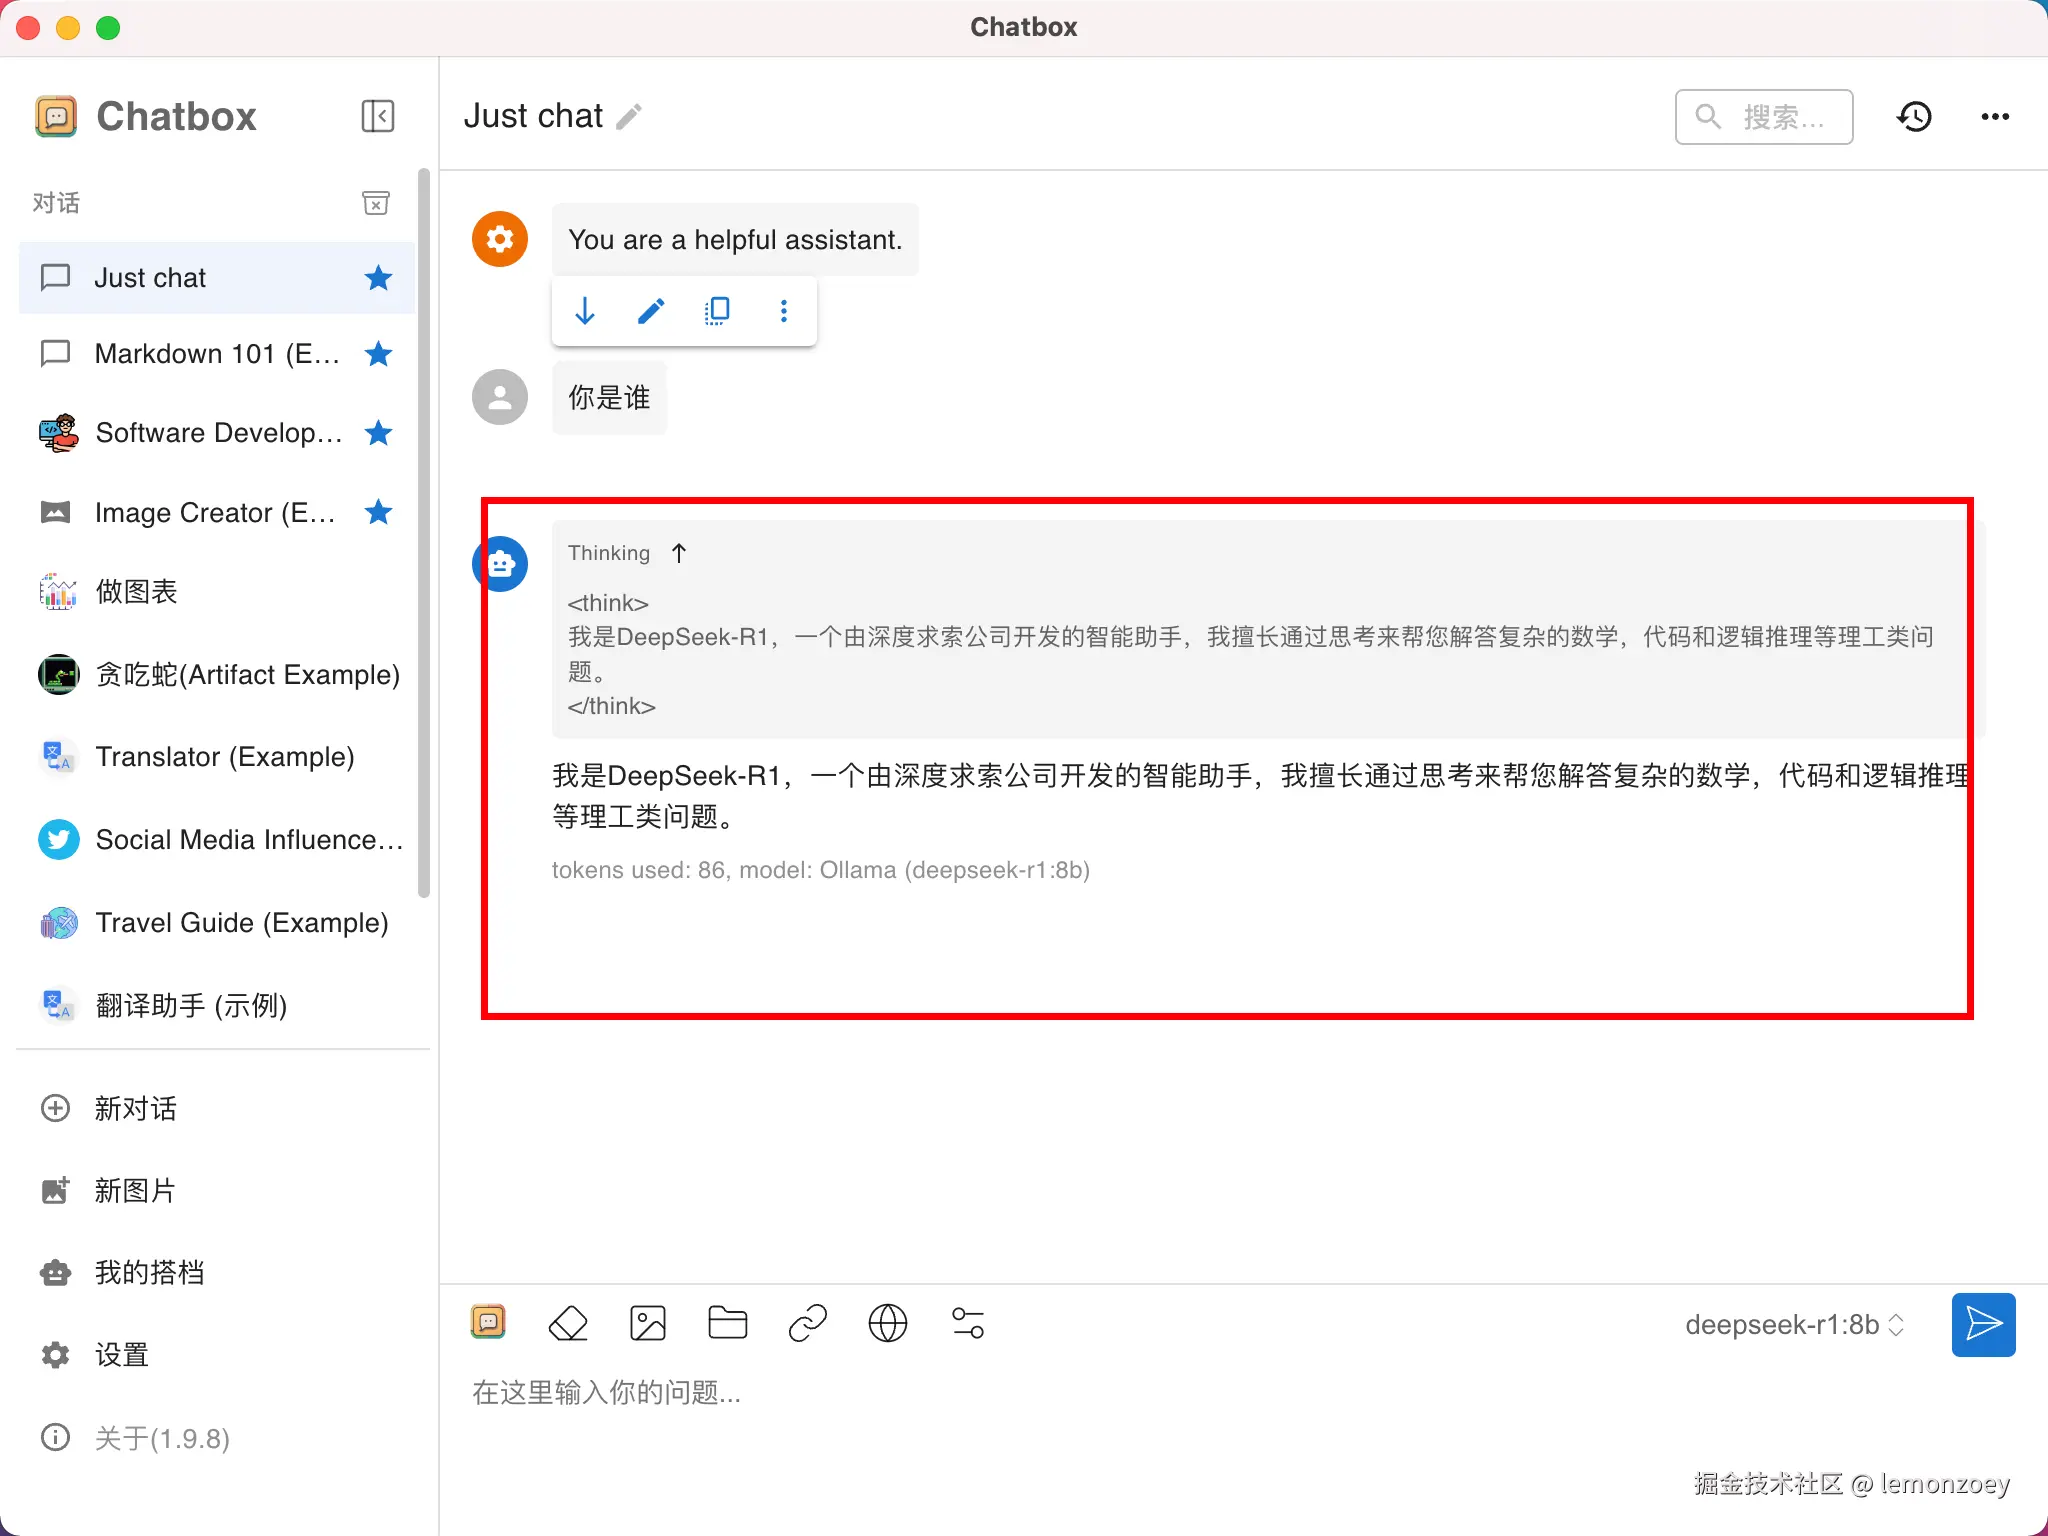
Task: Click the link attachment icon
Action: point(807,1324)
